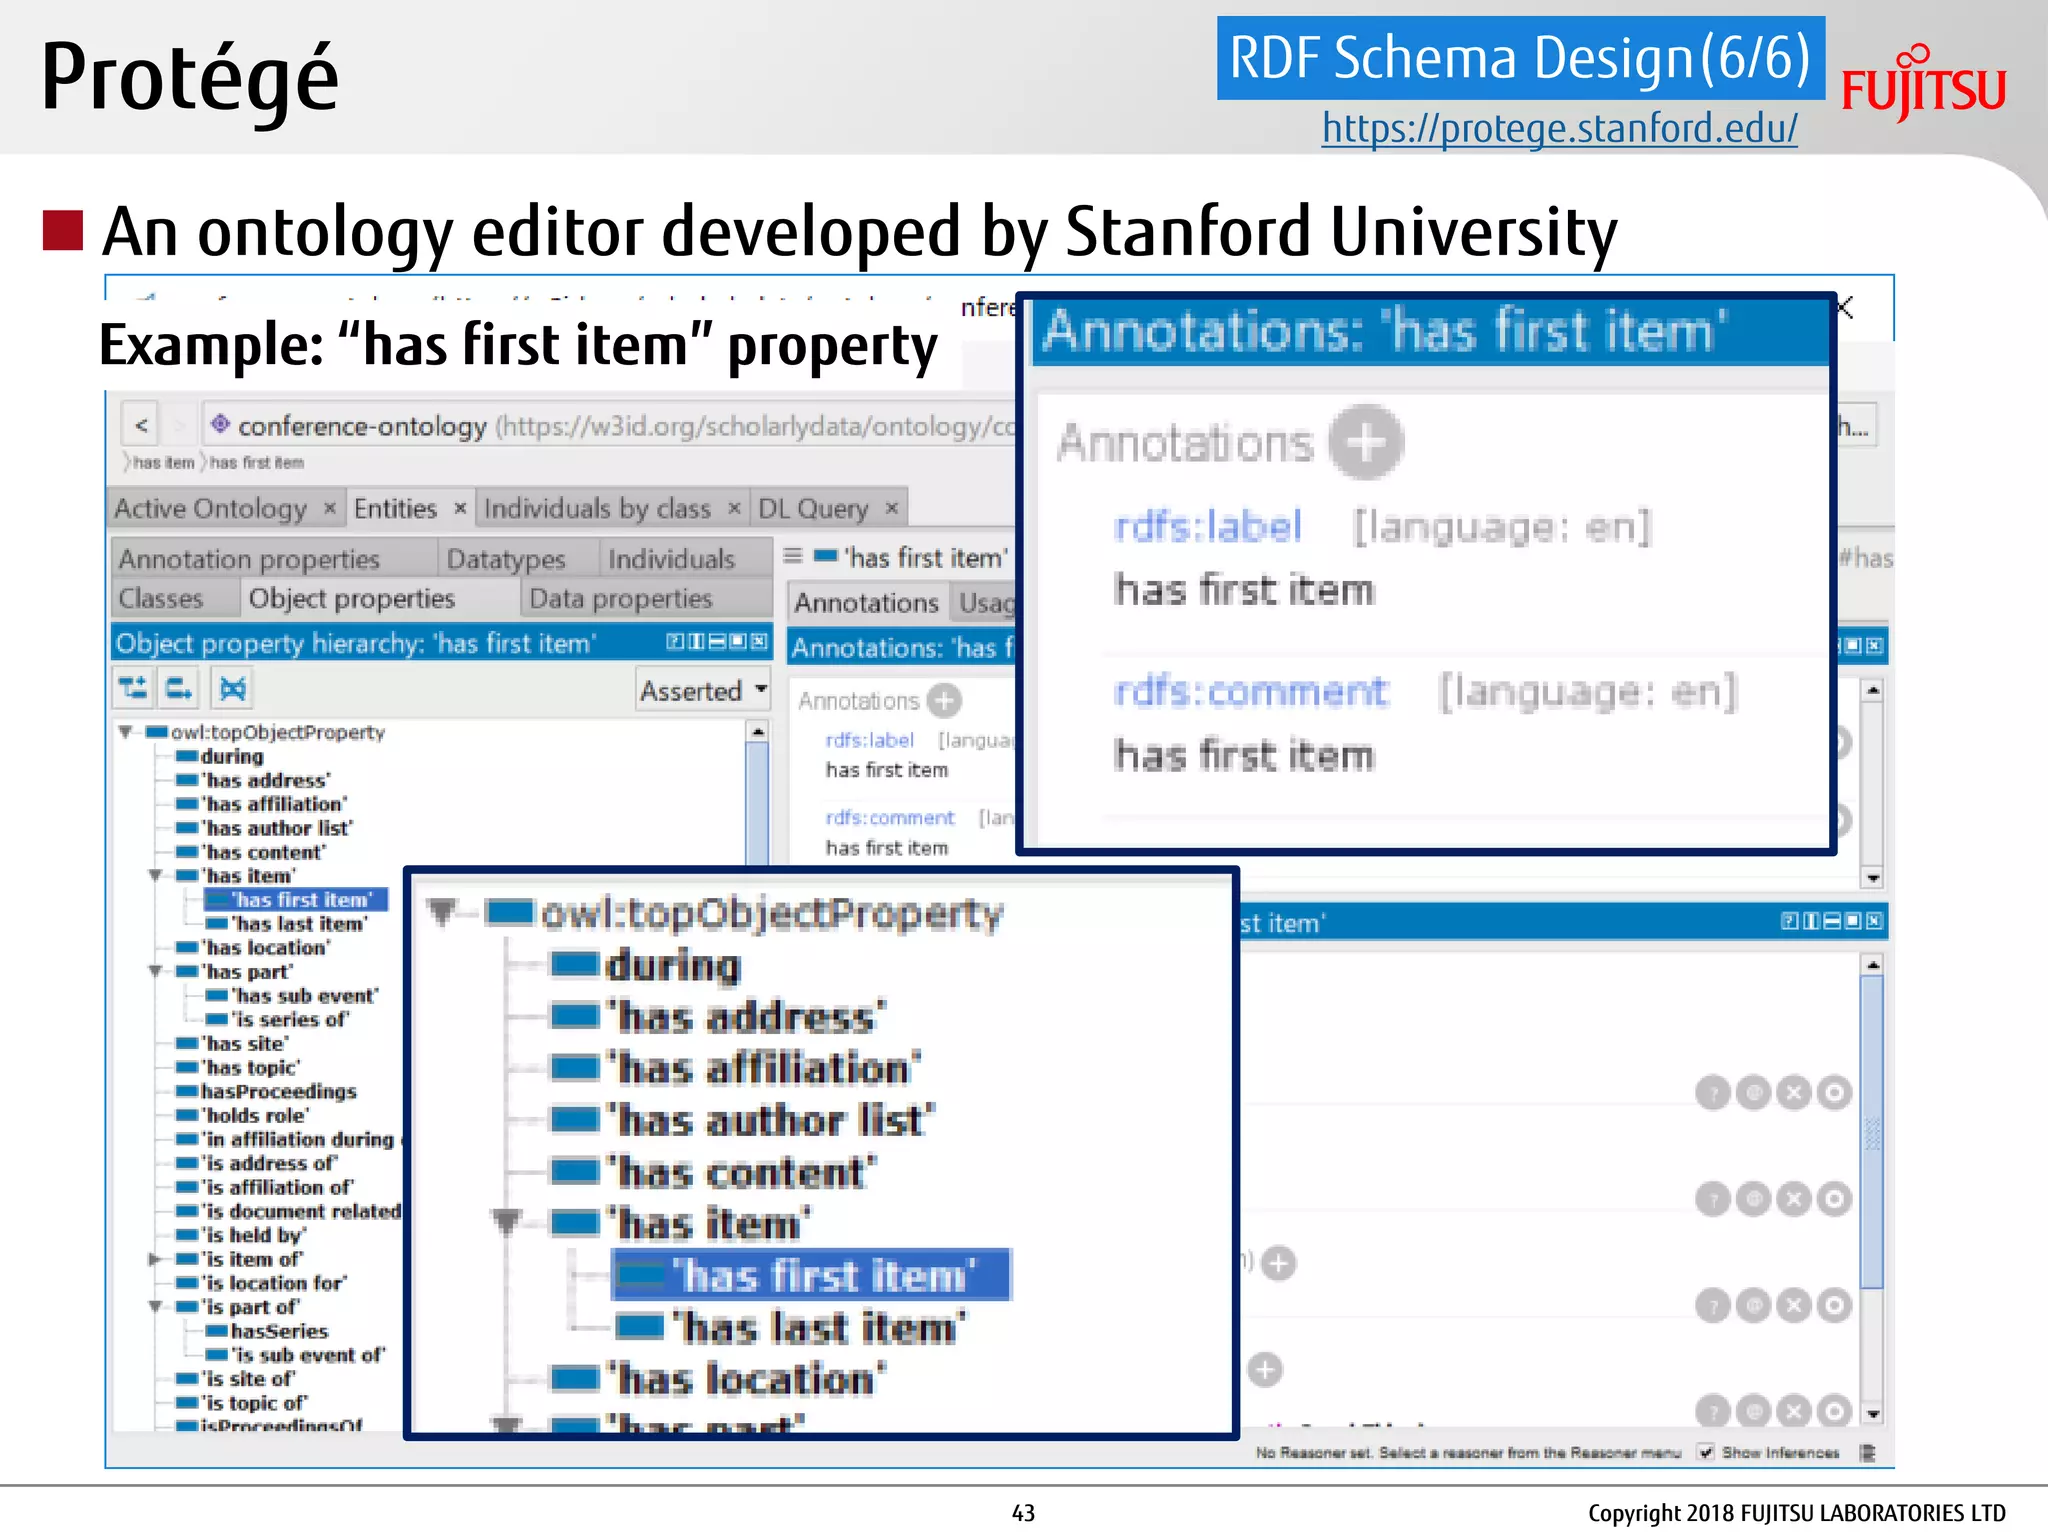This screenshot has height=1536, width=2048.
Task: Click the property tree scrollbar up arrow
Action: 758,732
